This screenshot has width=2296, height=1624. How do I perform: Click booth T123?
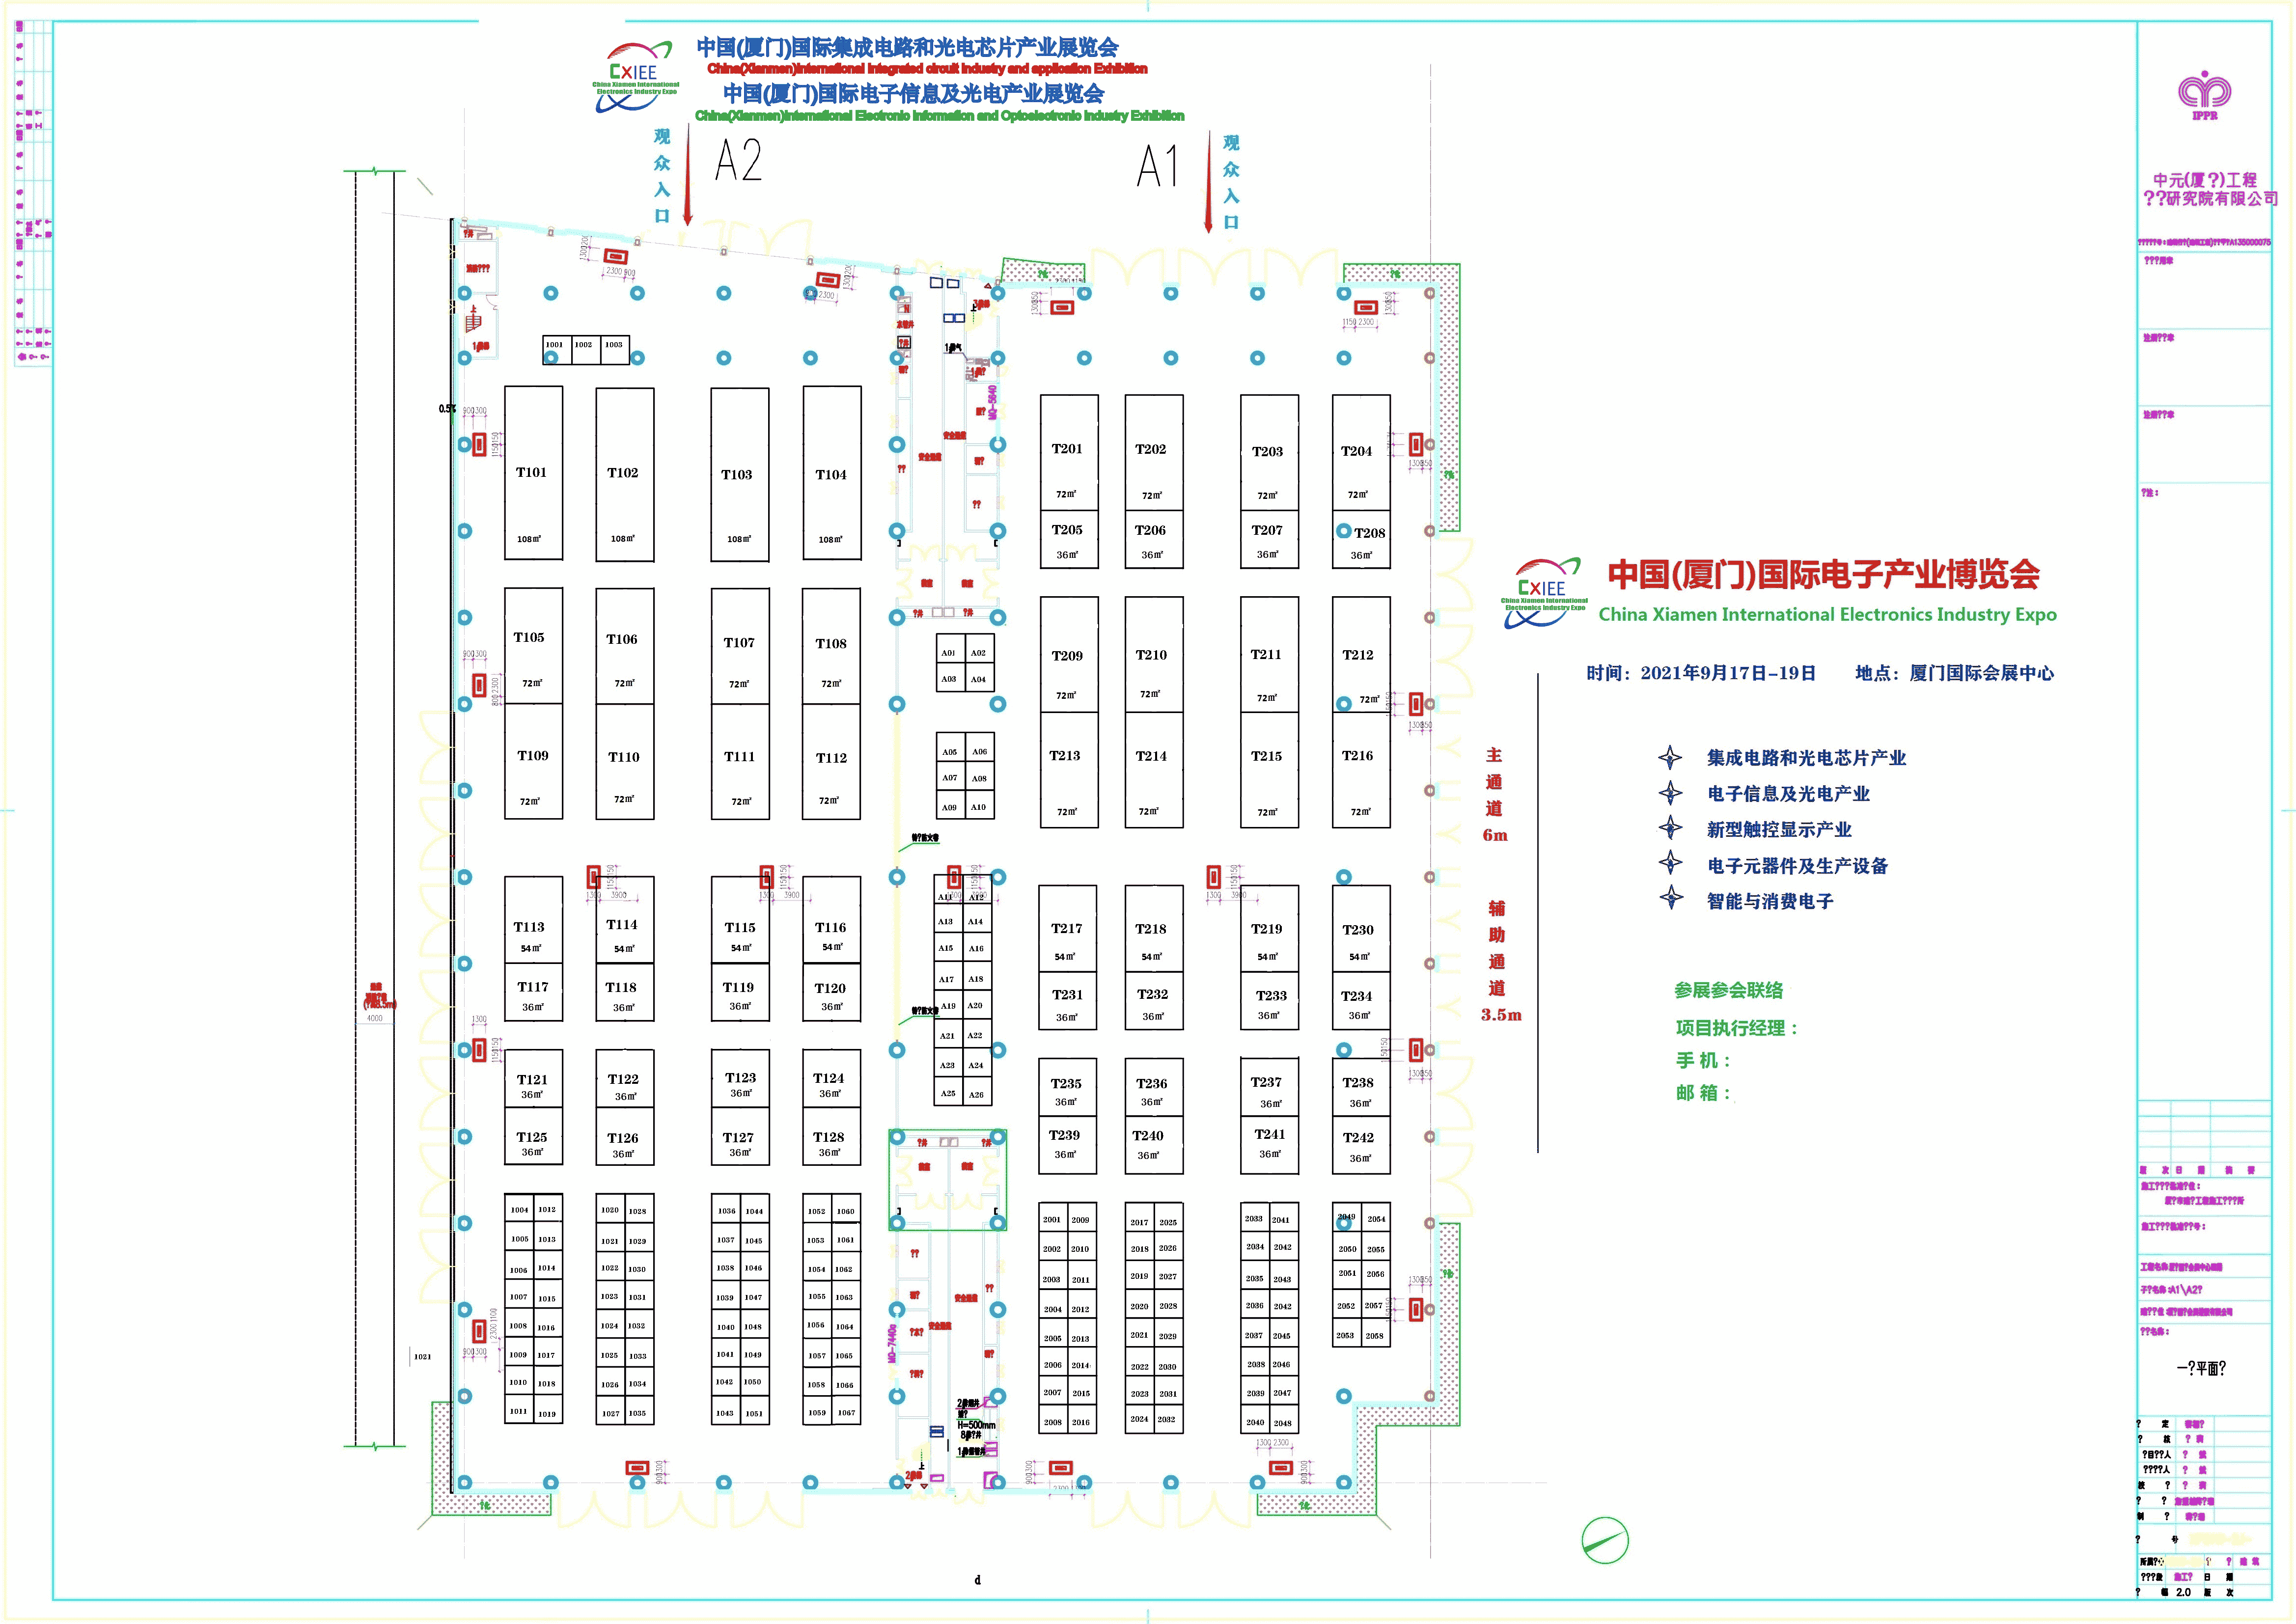tap(740, 1078)
